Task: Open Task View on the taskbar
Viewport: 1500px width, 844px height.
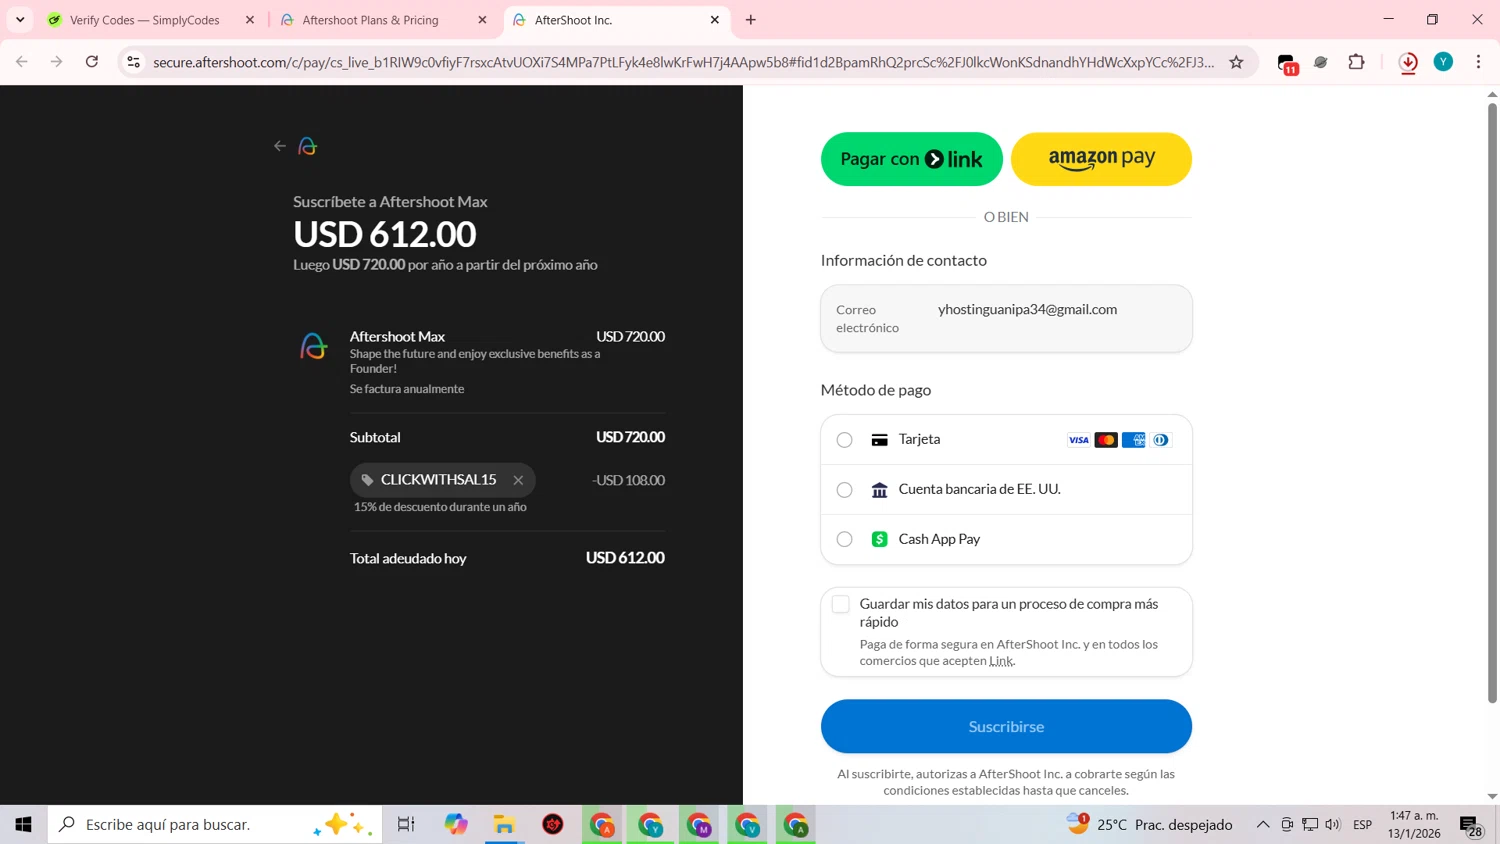Action: pos(406,824)
